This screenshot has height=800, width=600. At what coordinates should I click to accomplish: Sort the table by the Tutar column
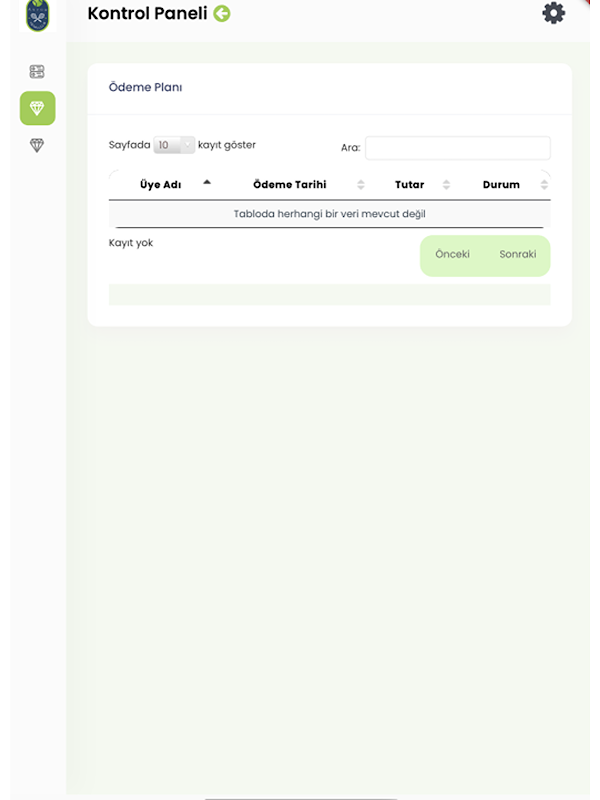[x=409, y=185]
